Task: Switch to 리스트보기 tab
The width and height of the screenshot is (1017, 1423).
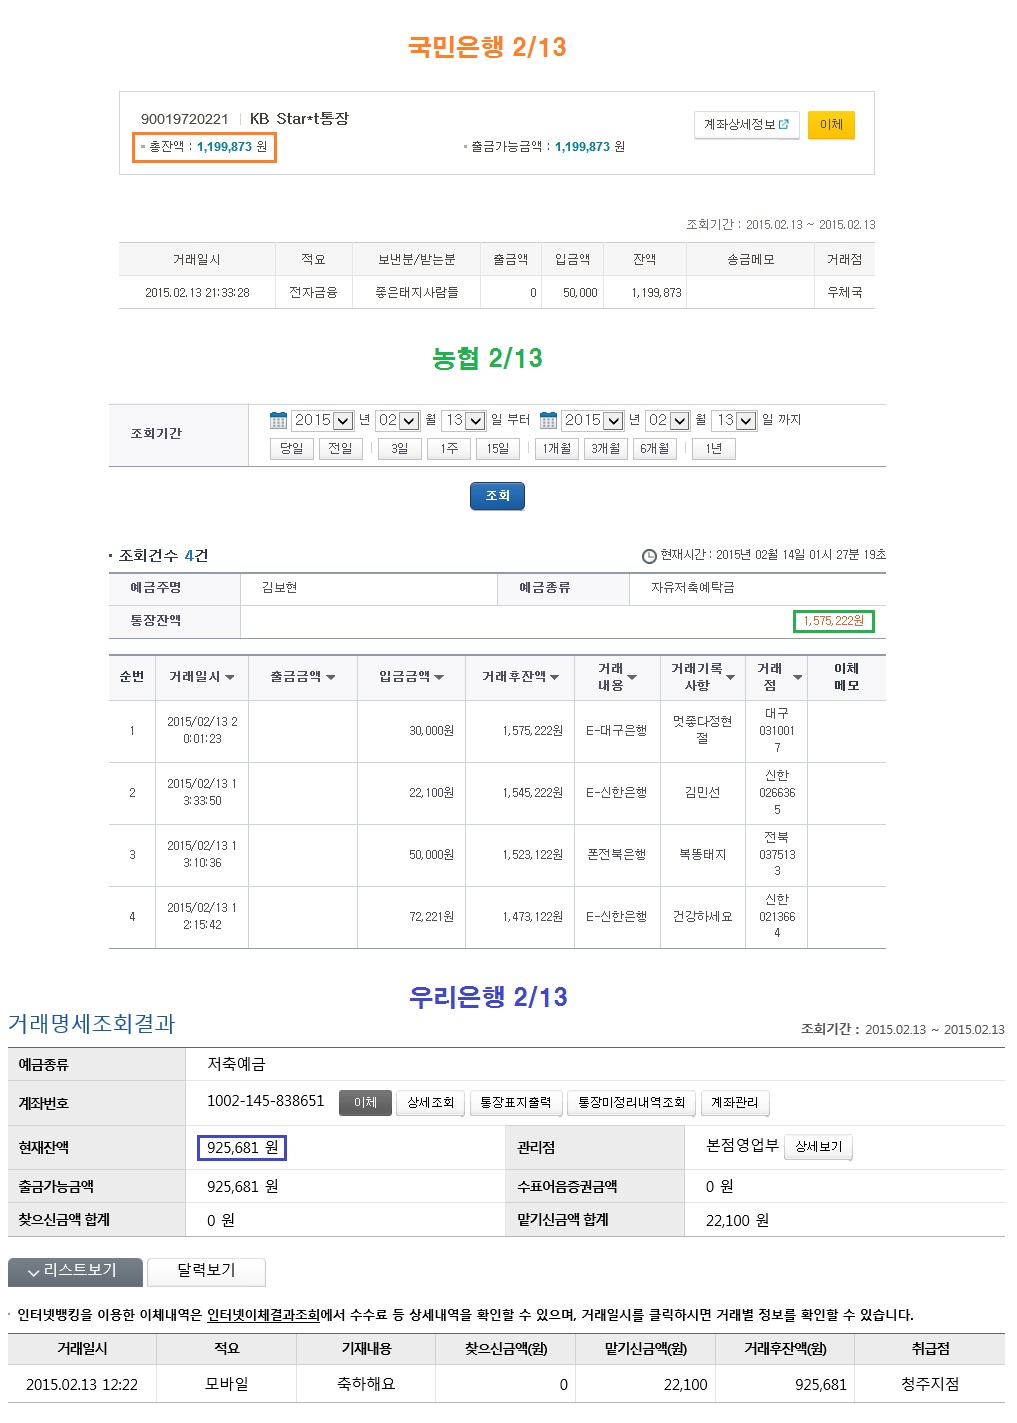Action: (75, 1270)
